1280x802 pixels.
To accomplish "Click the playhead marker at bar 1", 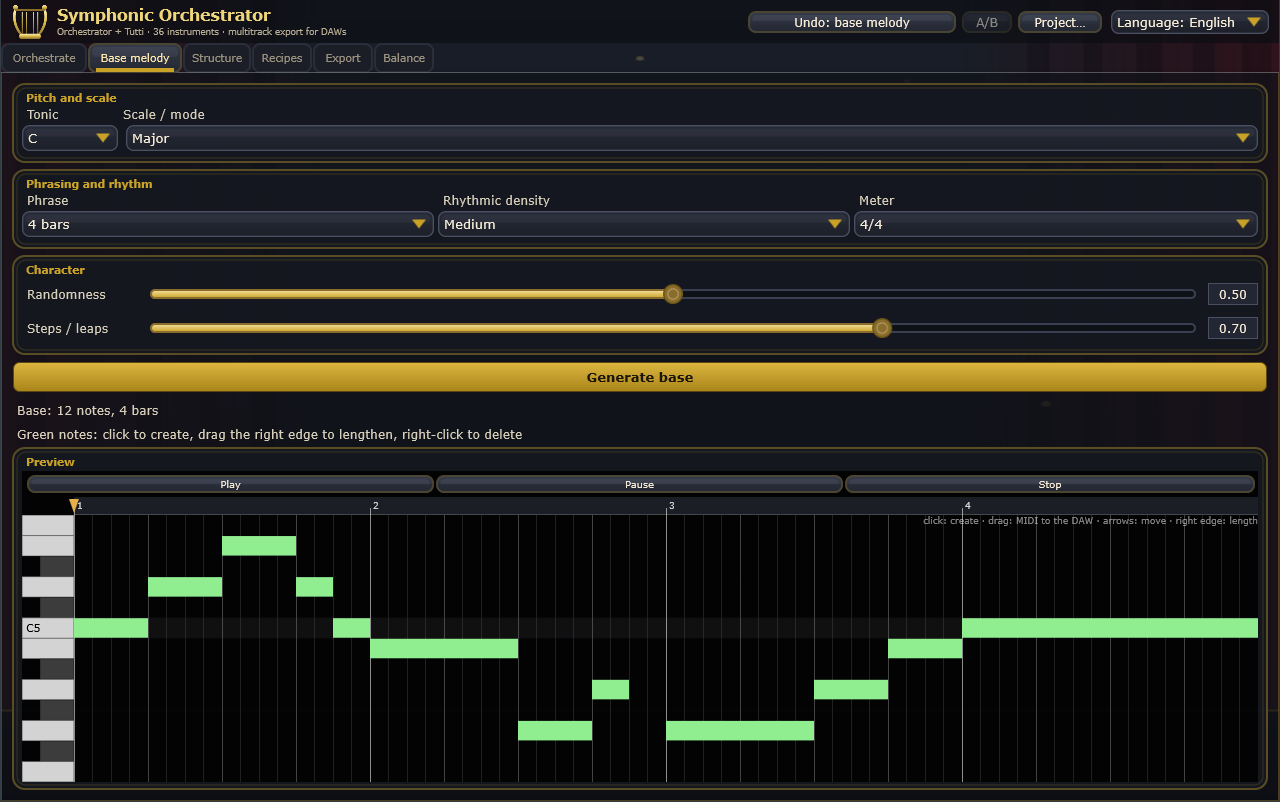I will [x=73, y=506].
